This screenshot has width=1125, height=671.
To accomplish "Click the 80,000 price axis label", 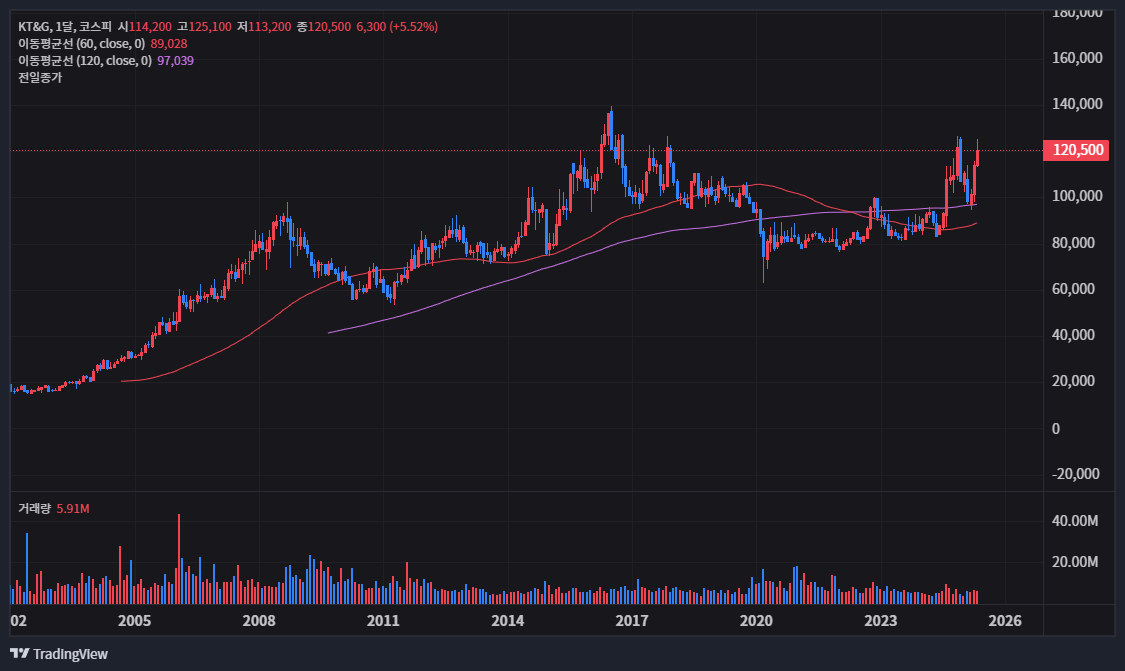I will [1073, 243].
